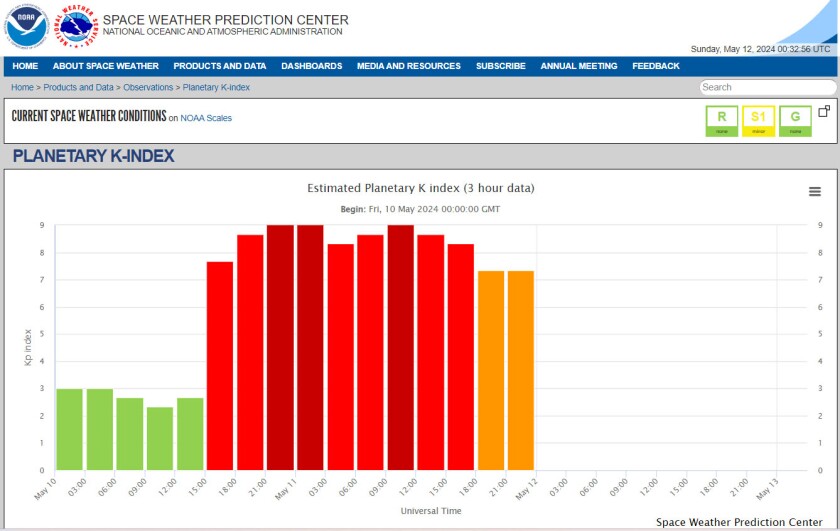Click into the Search field

[x=766, y=87]
